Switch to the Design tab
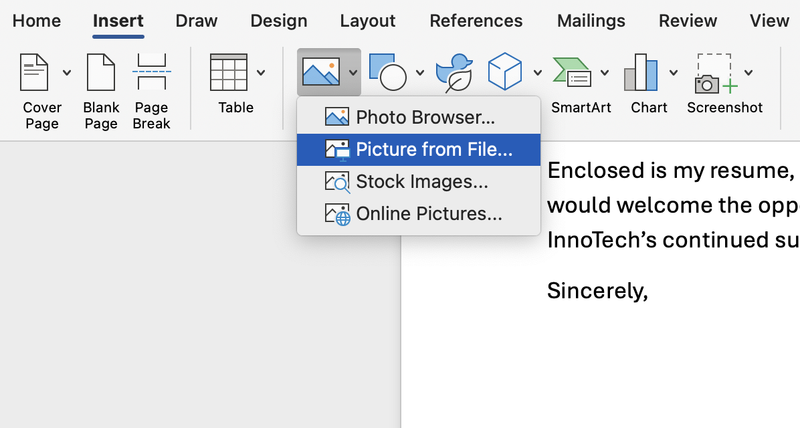The image size is (800, 428). tap(279, 21)
